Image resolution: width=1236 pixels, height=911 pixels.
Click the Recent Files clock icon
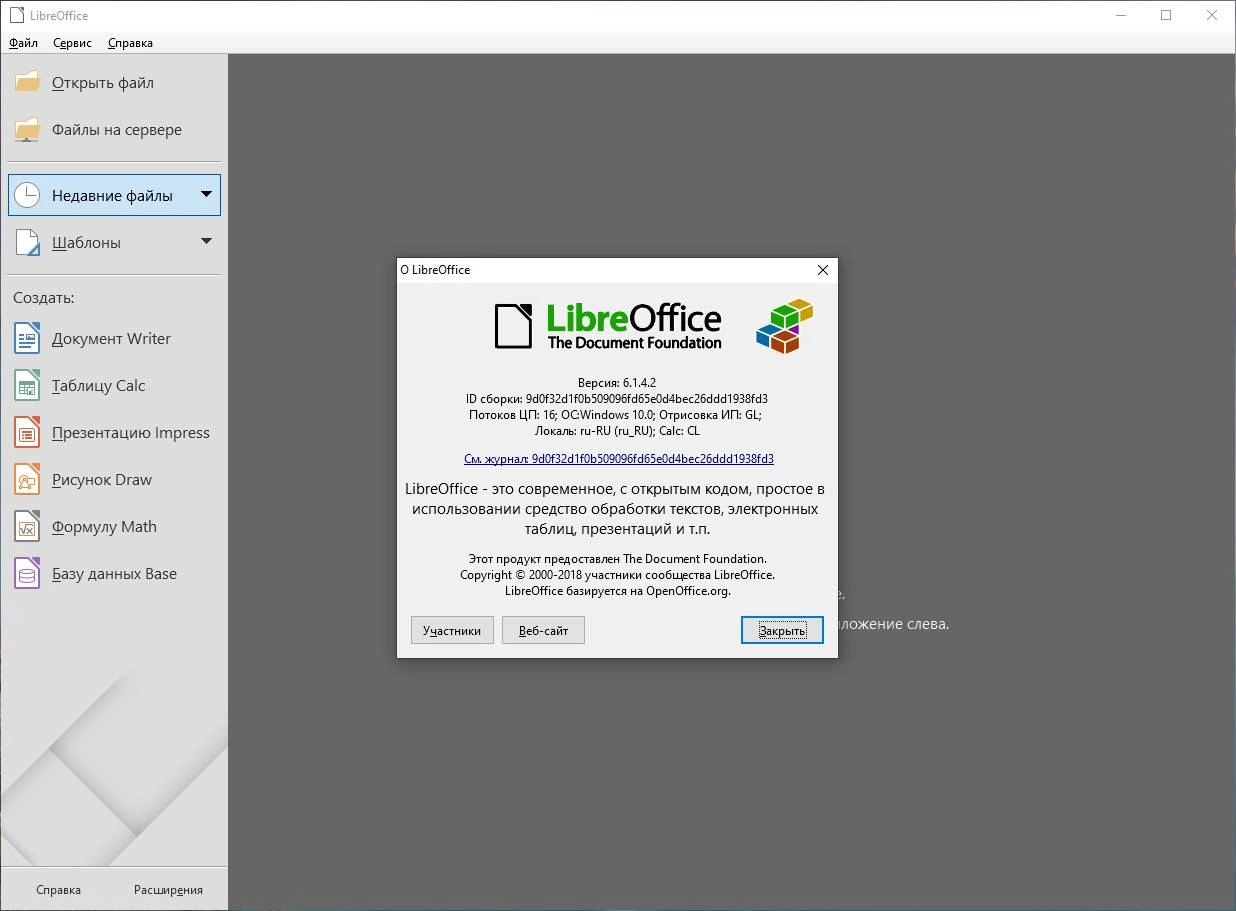point(27,195)
